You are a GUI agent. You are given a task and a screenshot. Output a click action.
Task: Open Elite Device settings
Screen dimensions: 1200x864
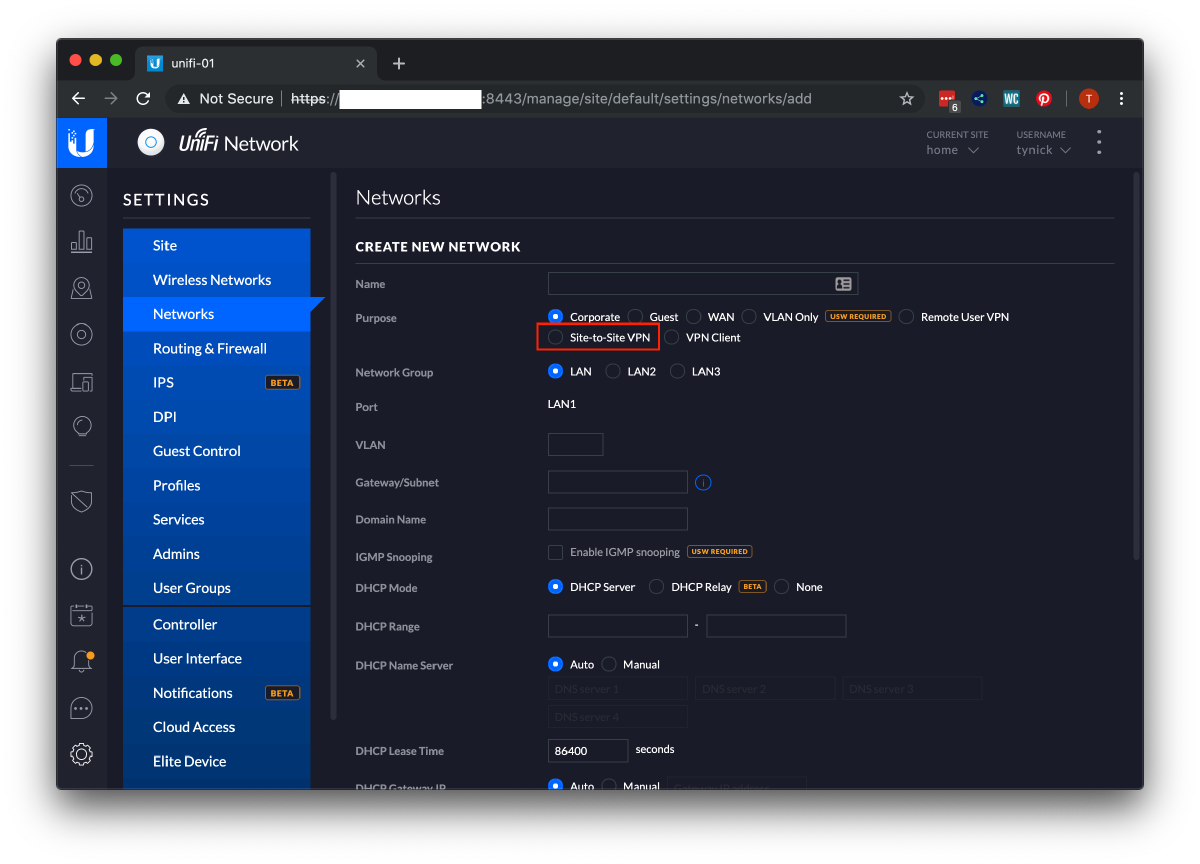[217, 762]
